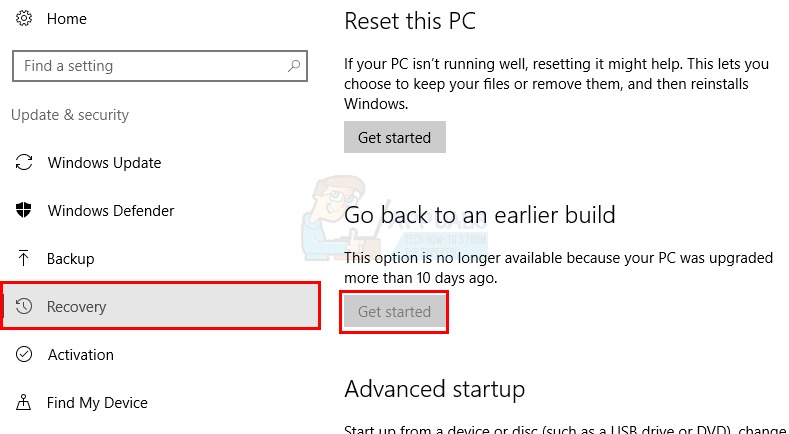This screenshot has height=434, width=789.
Task: Click the Windows Defender shield icon
Action: click(x=25, y=211)
